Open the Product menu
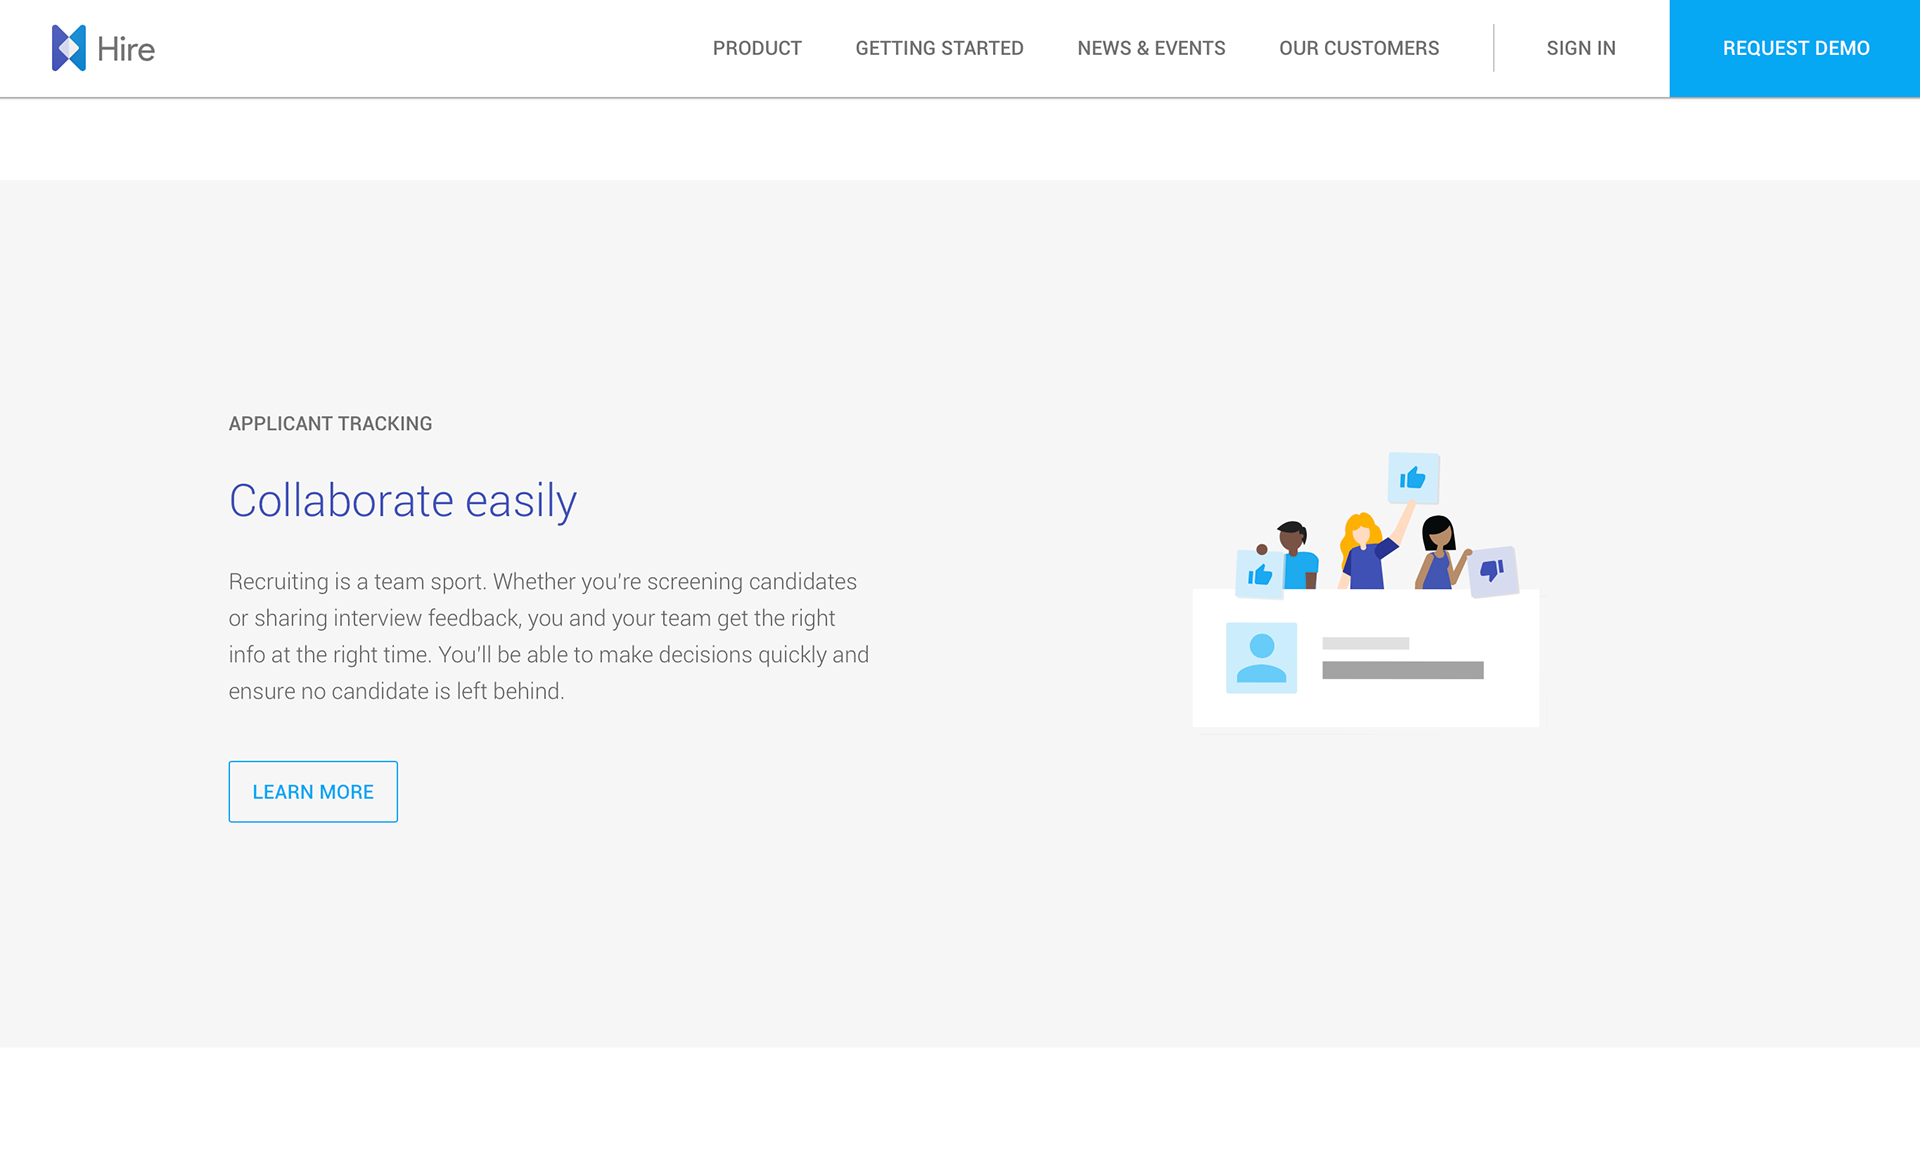The width and height of the screenshot is (1920, 1163). coord(757,48)
